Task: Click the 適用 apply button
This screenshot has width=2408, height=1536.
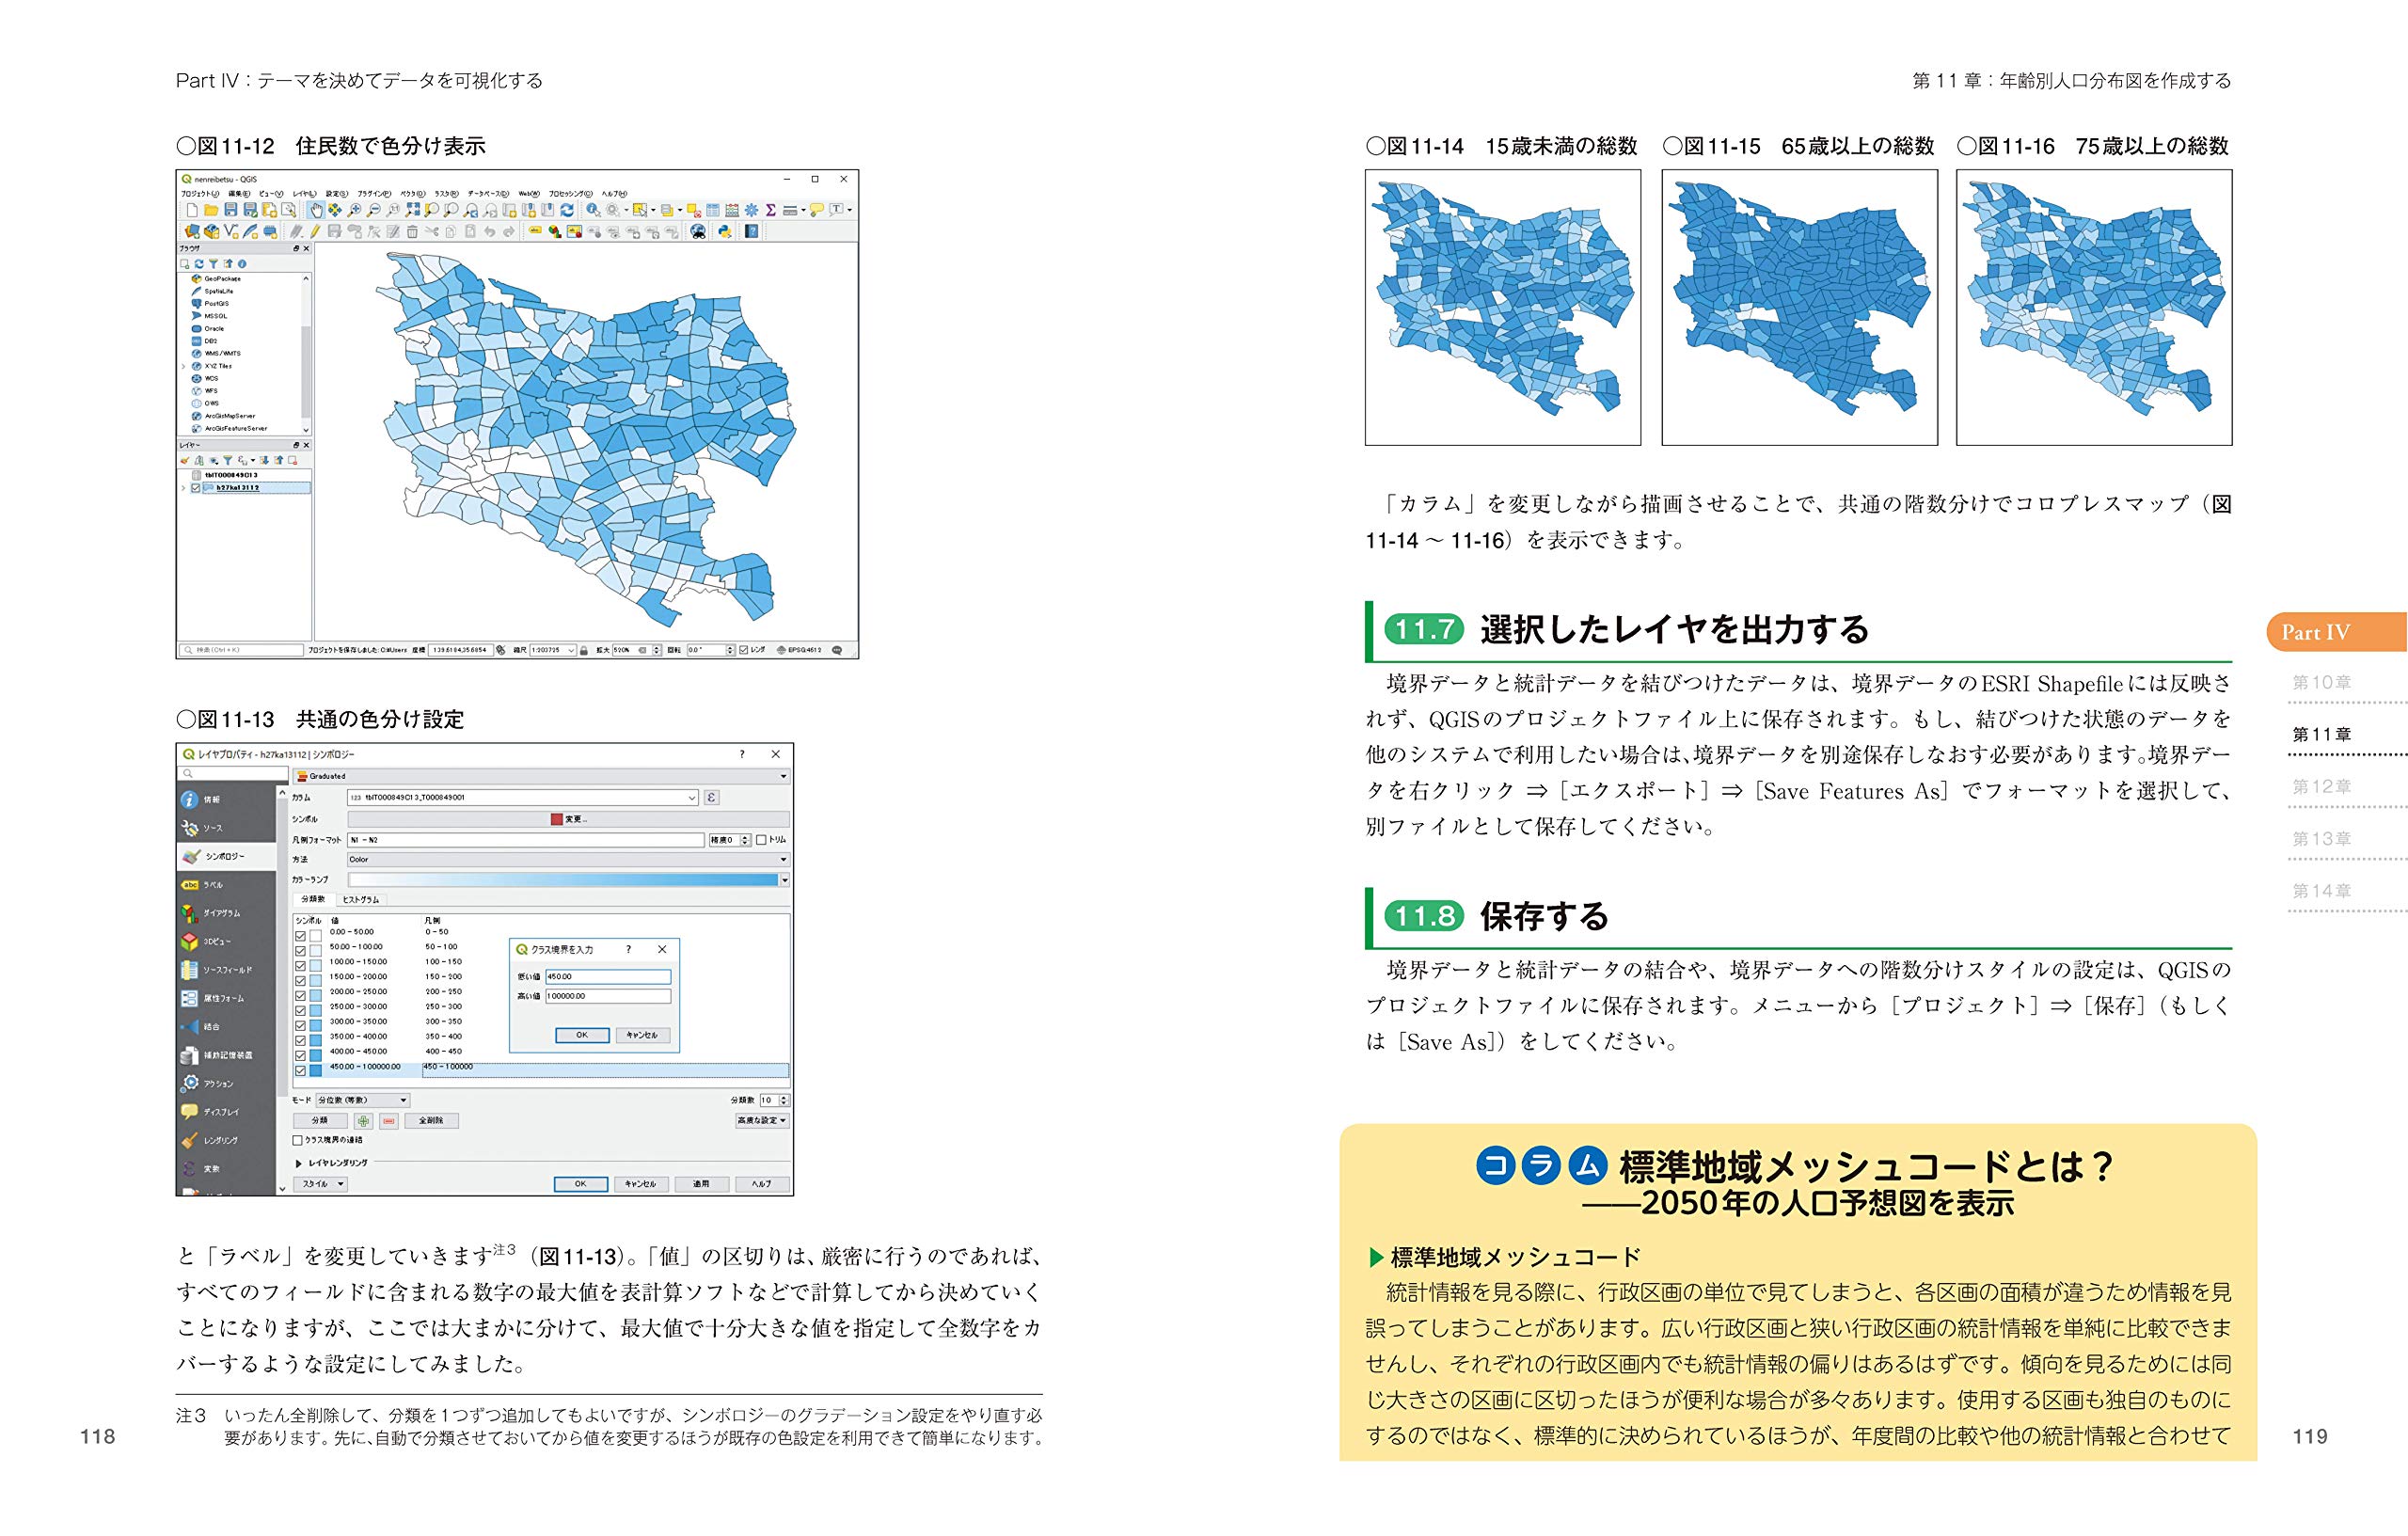Action: (701, 1184)
